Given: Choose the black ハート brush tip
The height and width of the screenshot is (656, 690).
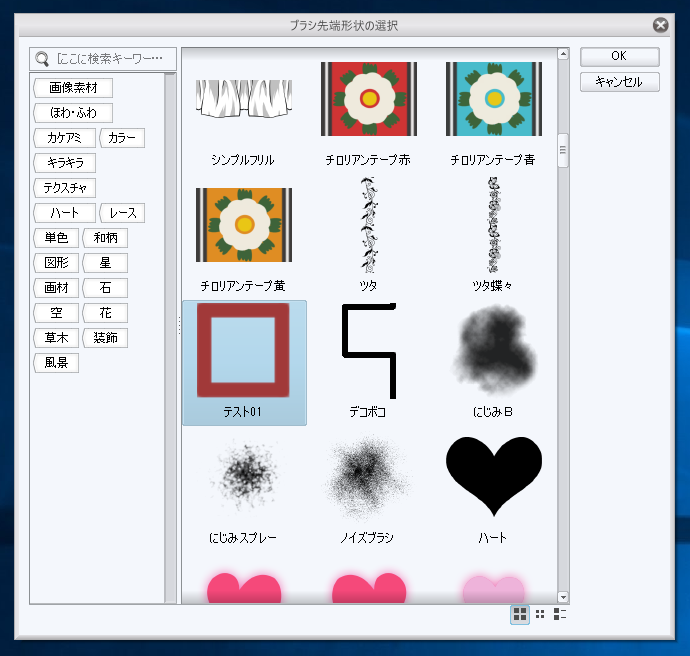Looking at the screenshot, I should click(494, 476).
